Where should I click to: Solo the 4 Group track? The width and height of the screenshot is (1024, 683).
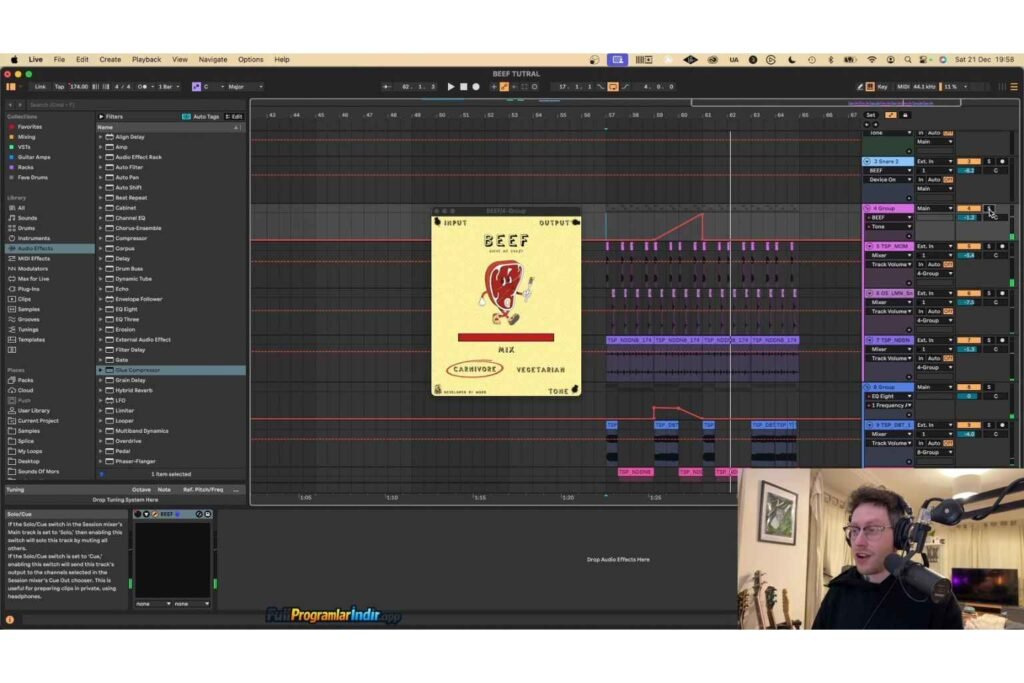click(989, 208)
